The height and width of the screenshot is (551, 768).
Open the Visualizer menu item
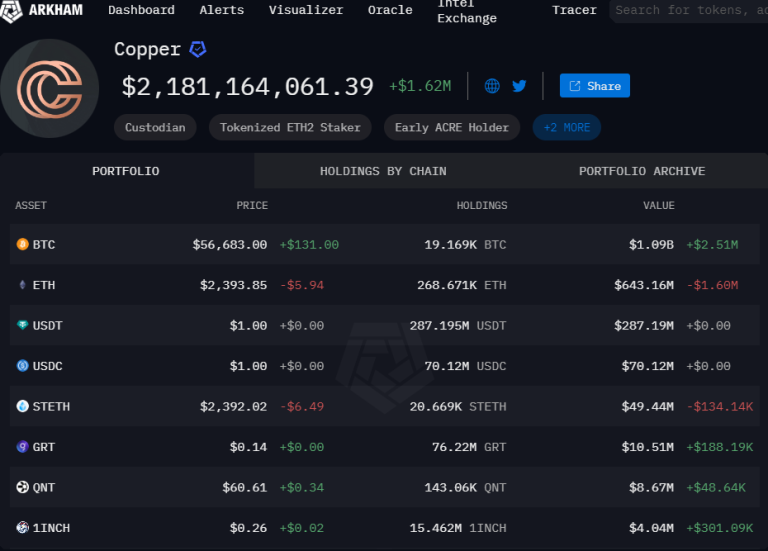pyautogui.click(x=306, y=10)
